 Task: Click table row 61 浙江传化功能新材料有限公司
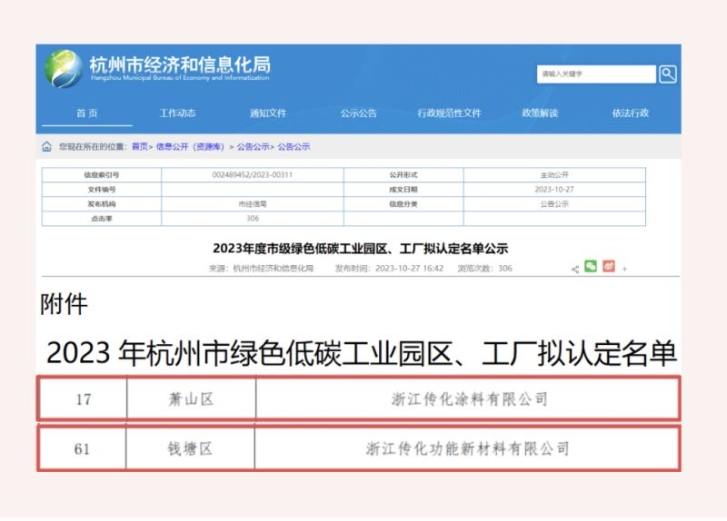pyautogui.click(x=469, y=449)
